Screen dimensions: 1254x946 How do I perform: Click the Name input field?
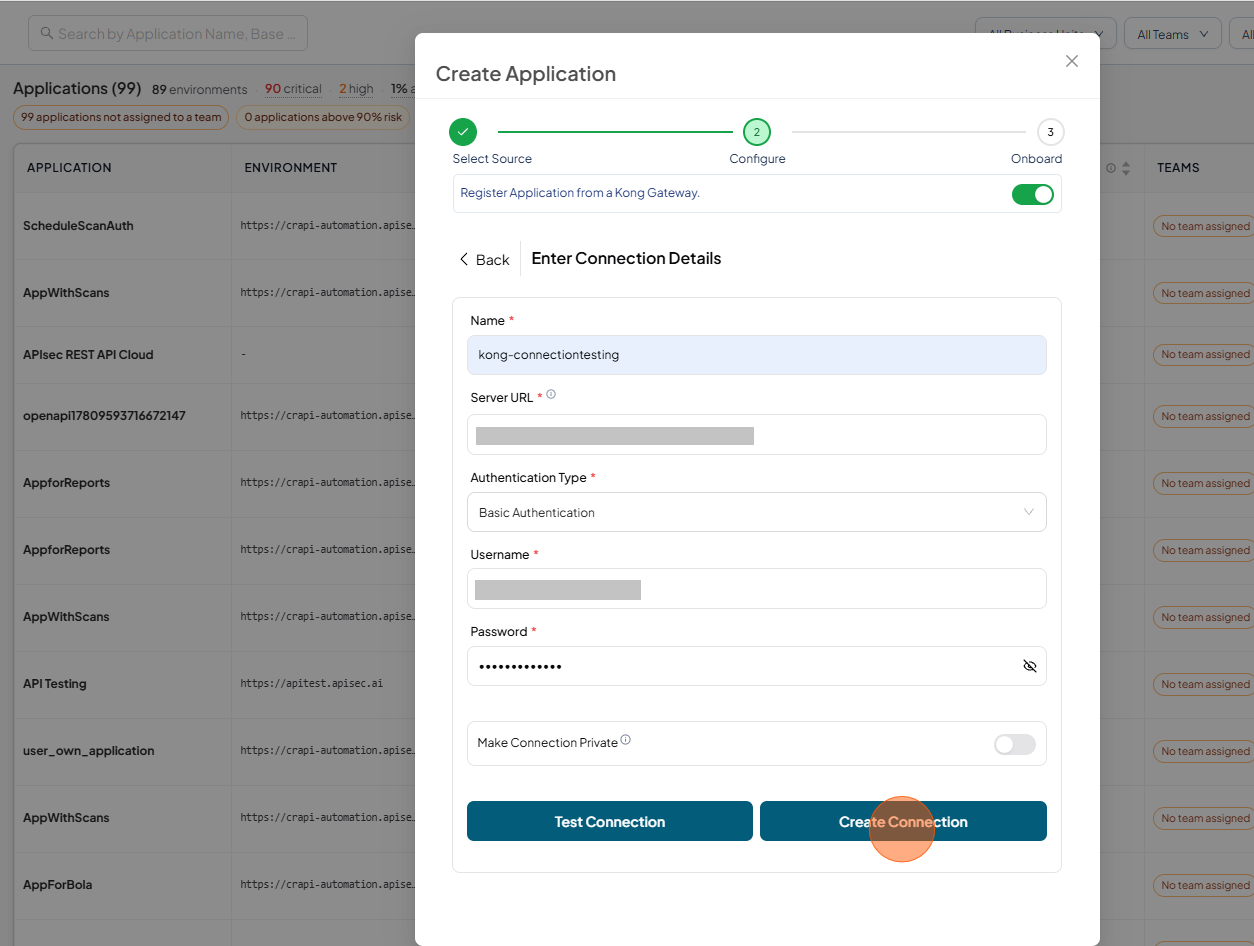pyautogui.click(x=757, y=355)
